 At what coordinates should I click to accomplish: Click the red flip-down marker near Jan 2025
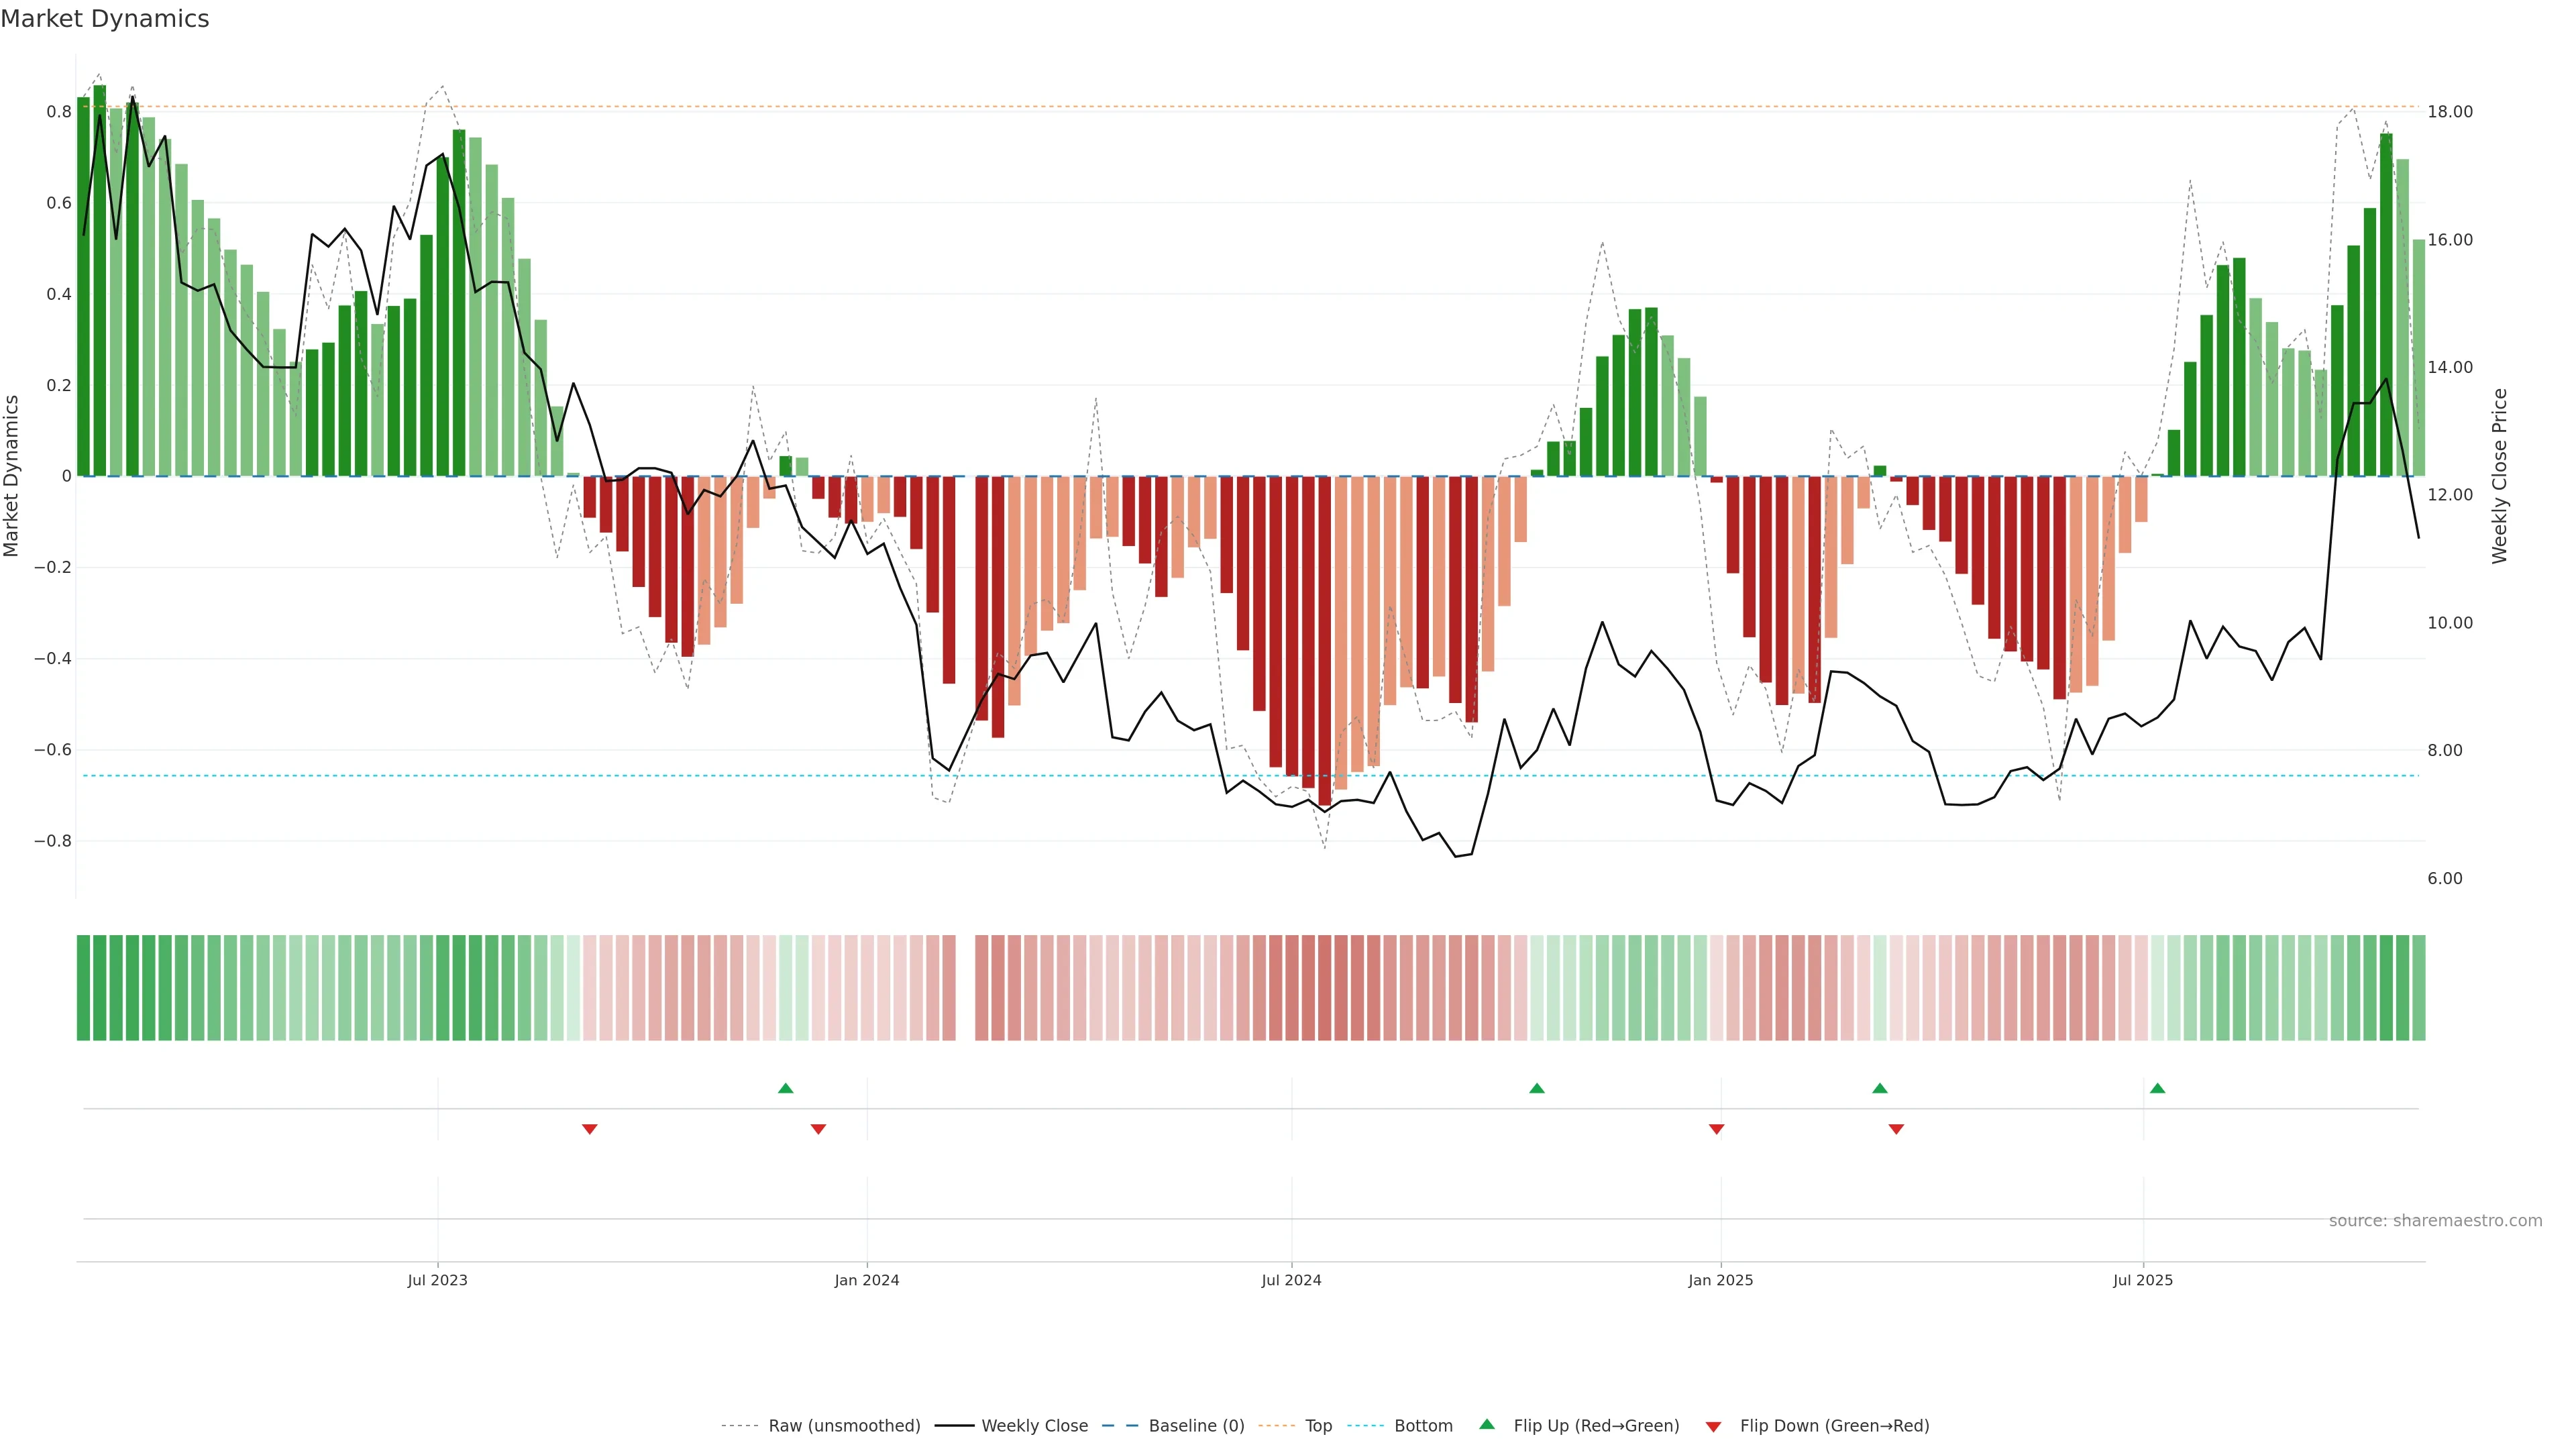[1716, 1129]
